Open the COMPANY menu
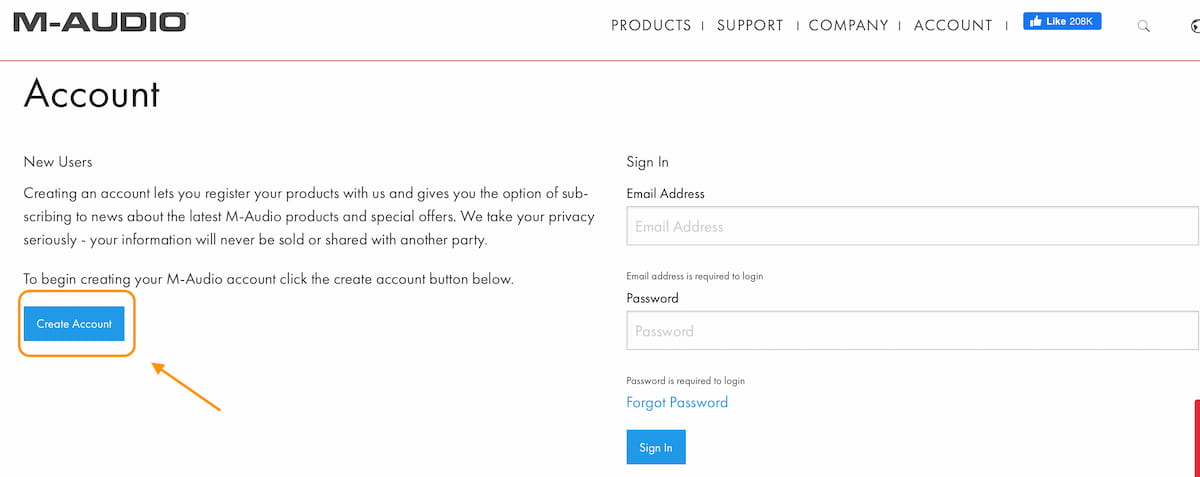The width and height of the screenshot is (1200, 477). [848, 25]
